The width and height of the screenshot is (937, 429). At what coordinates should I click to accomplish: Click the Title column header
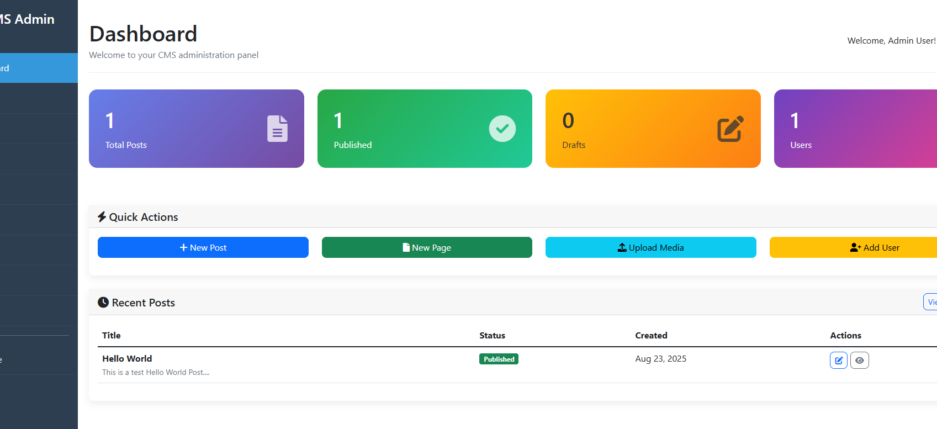111,335
